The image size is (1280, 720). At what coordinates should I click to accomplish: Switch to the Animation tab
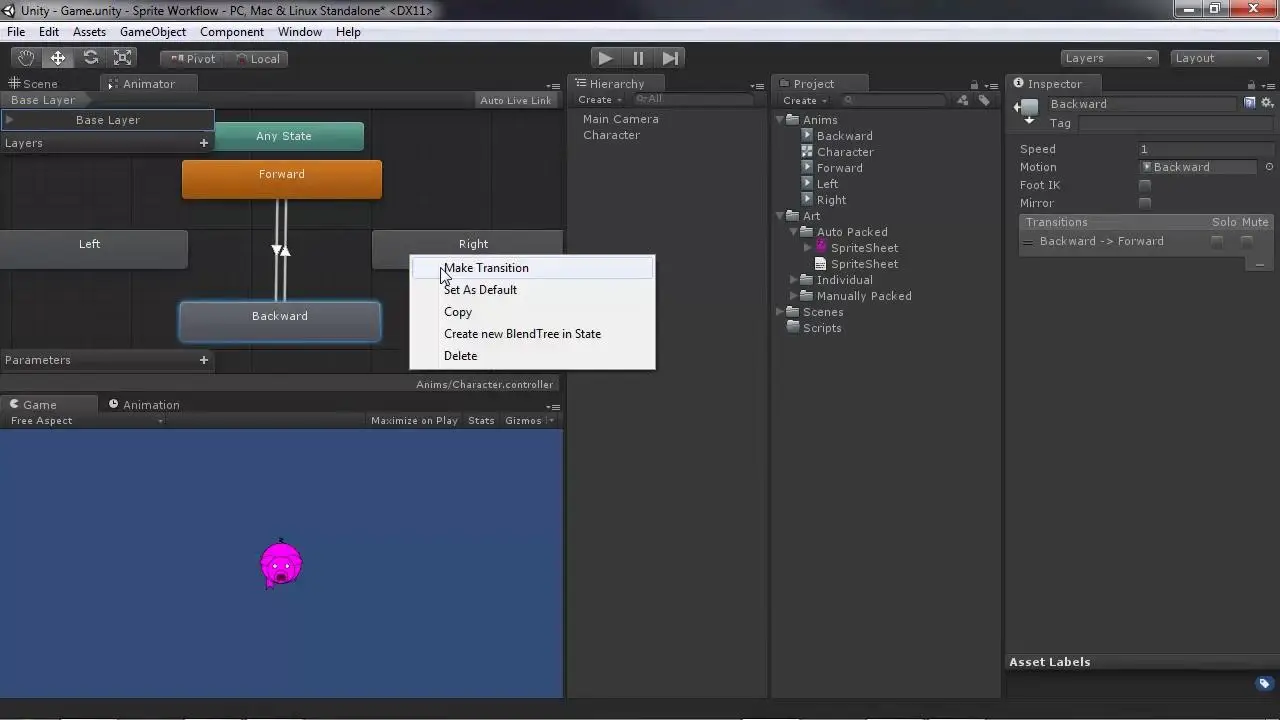(150, 405)
